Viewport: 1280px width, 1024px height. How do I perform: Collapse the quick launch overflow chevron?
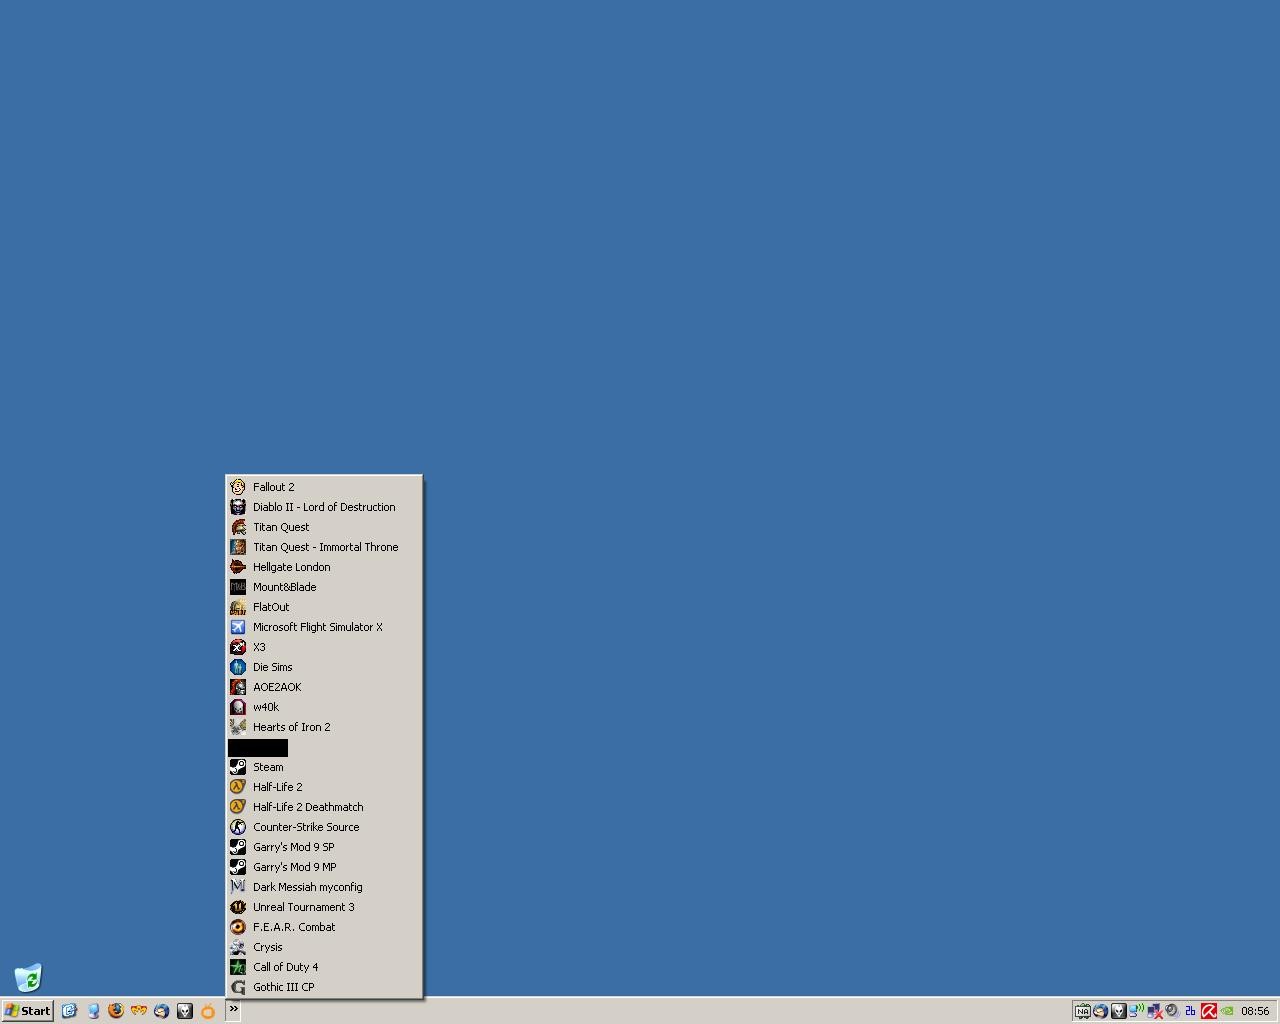(233, 1010)
